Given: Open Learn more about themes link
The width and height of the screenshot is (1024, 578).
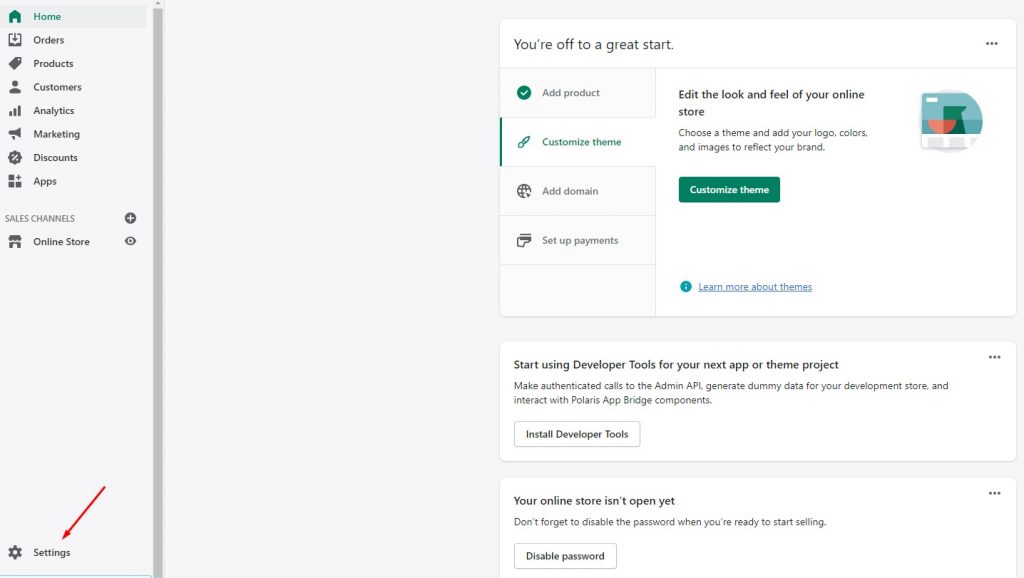Looking at the screenshot, I should (755, 287).
